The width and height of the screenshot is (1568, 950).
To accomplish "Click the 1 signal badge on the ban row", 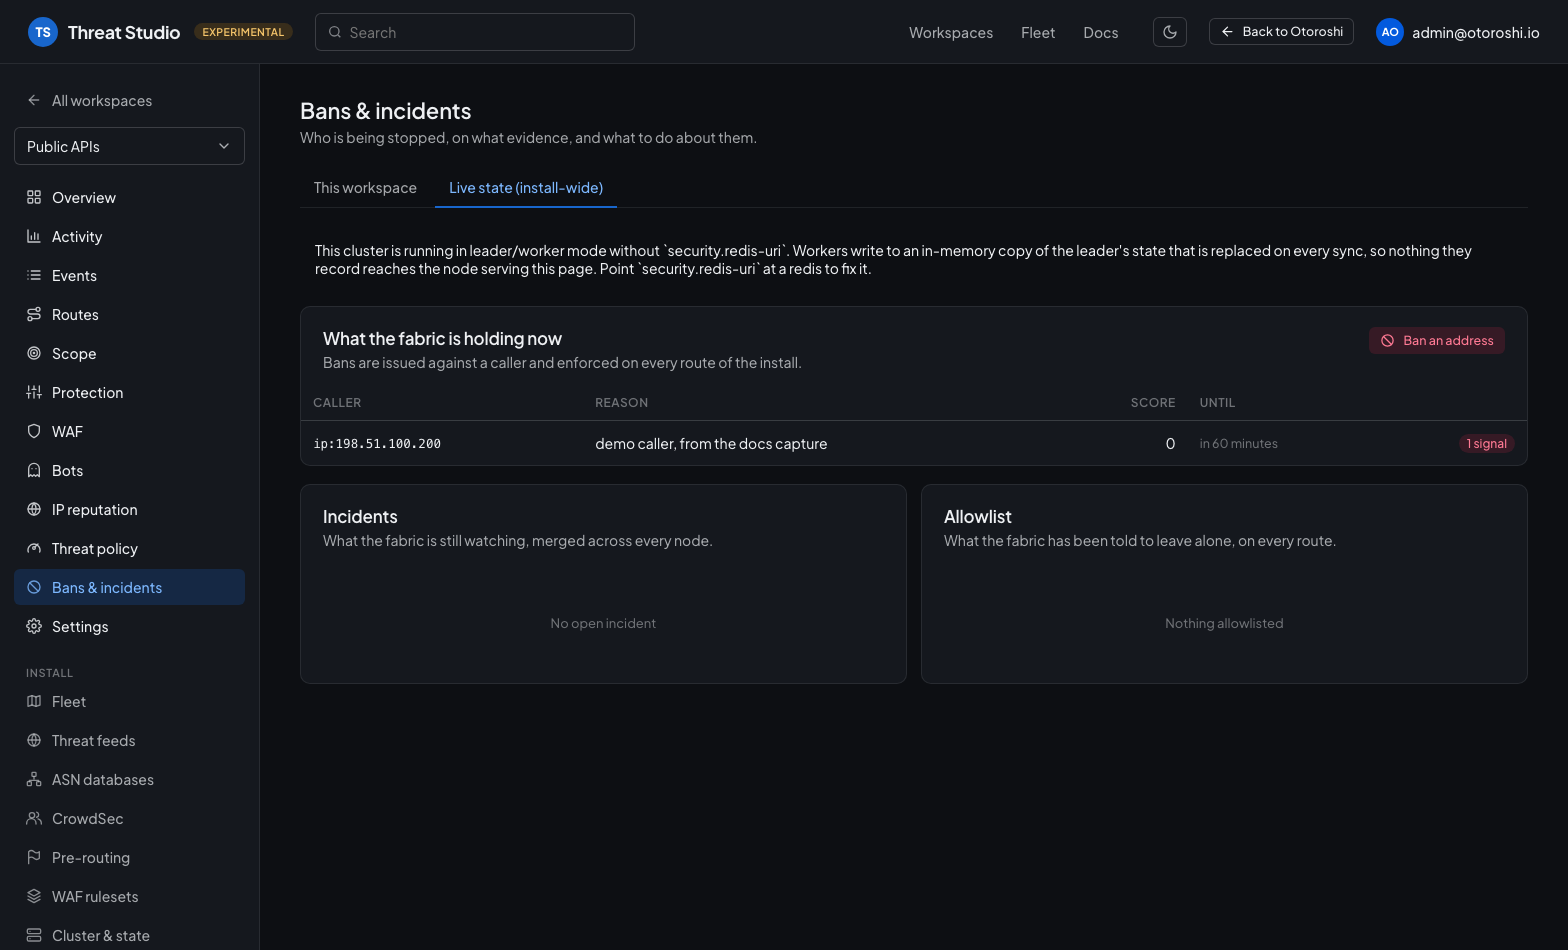I will (1487, 444).
